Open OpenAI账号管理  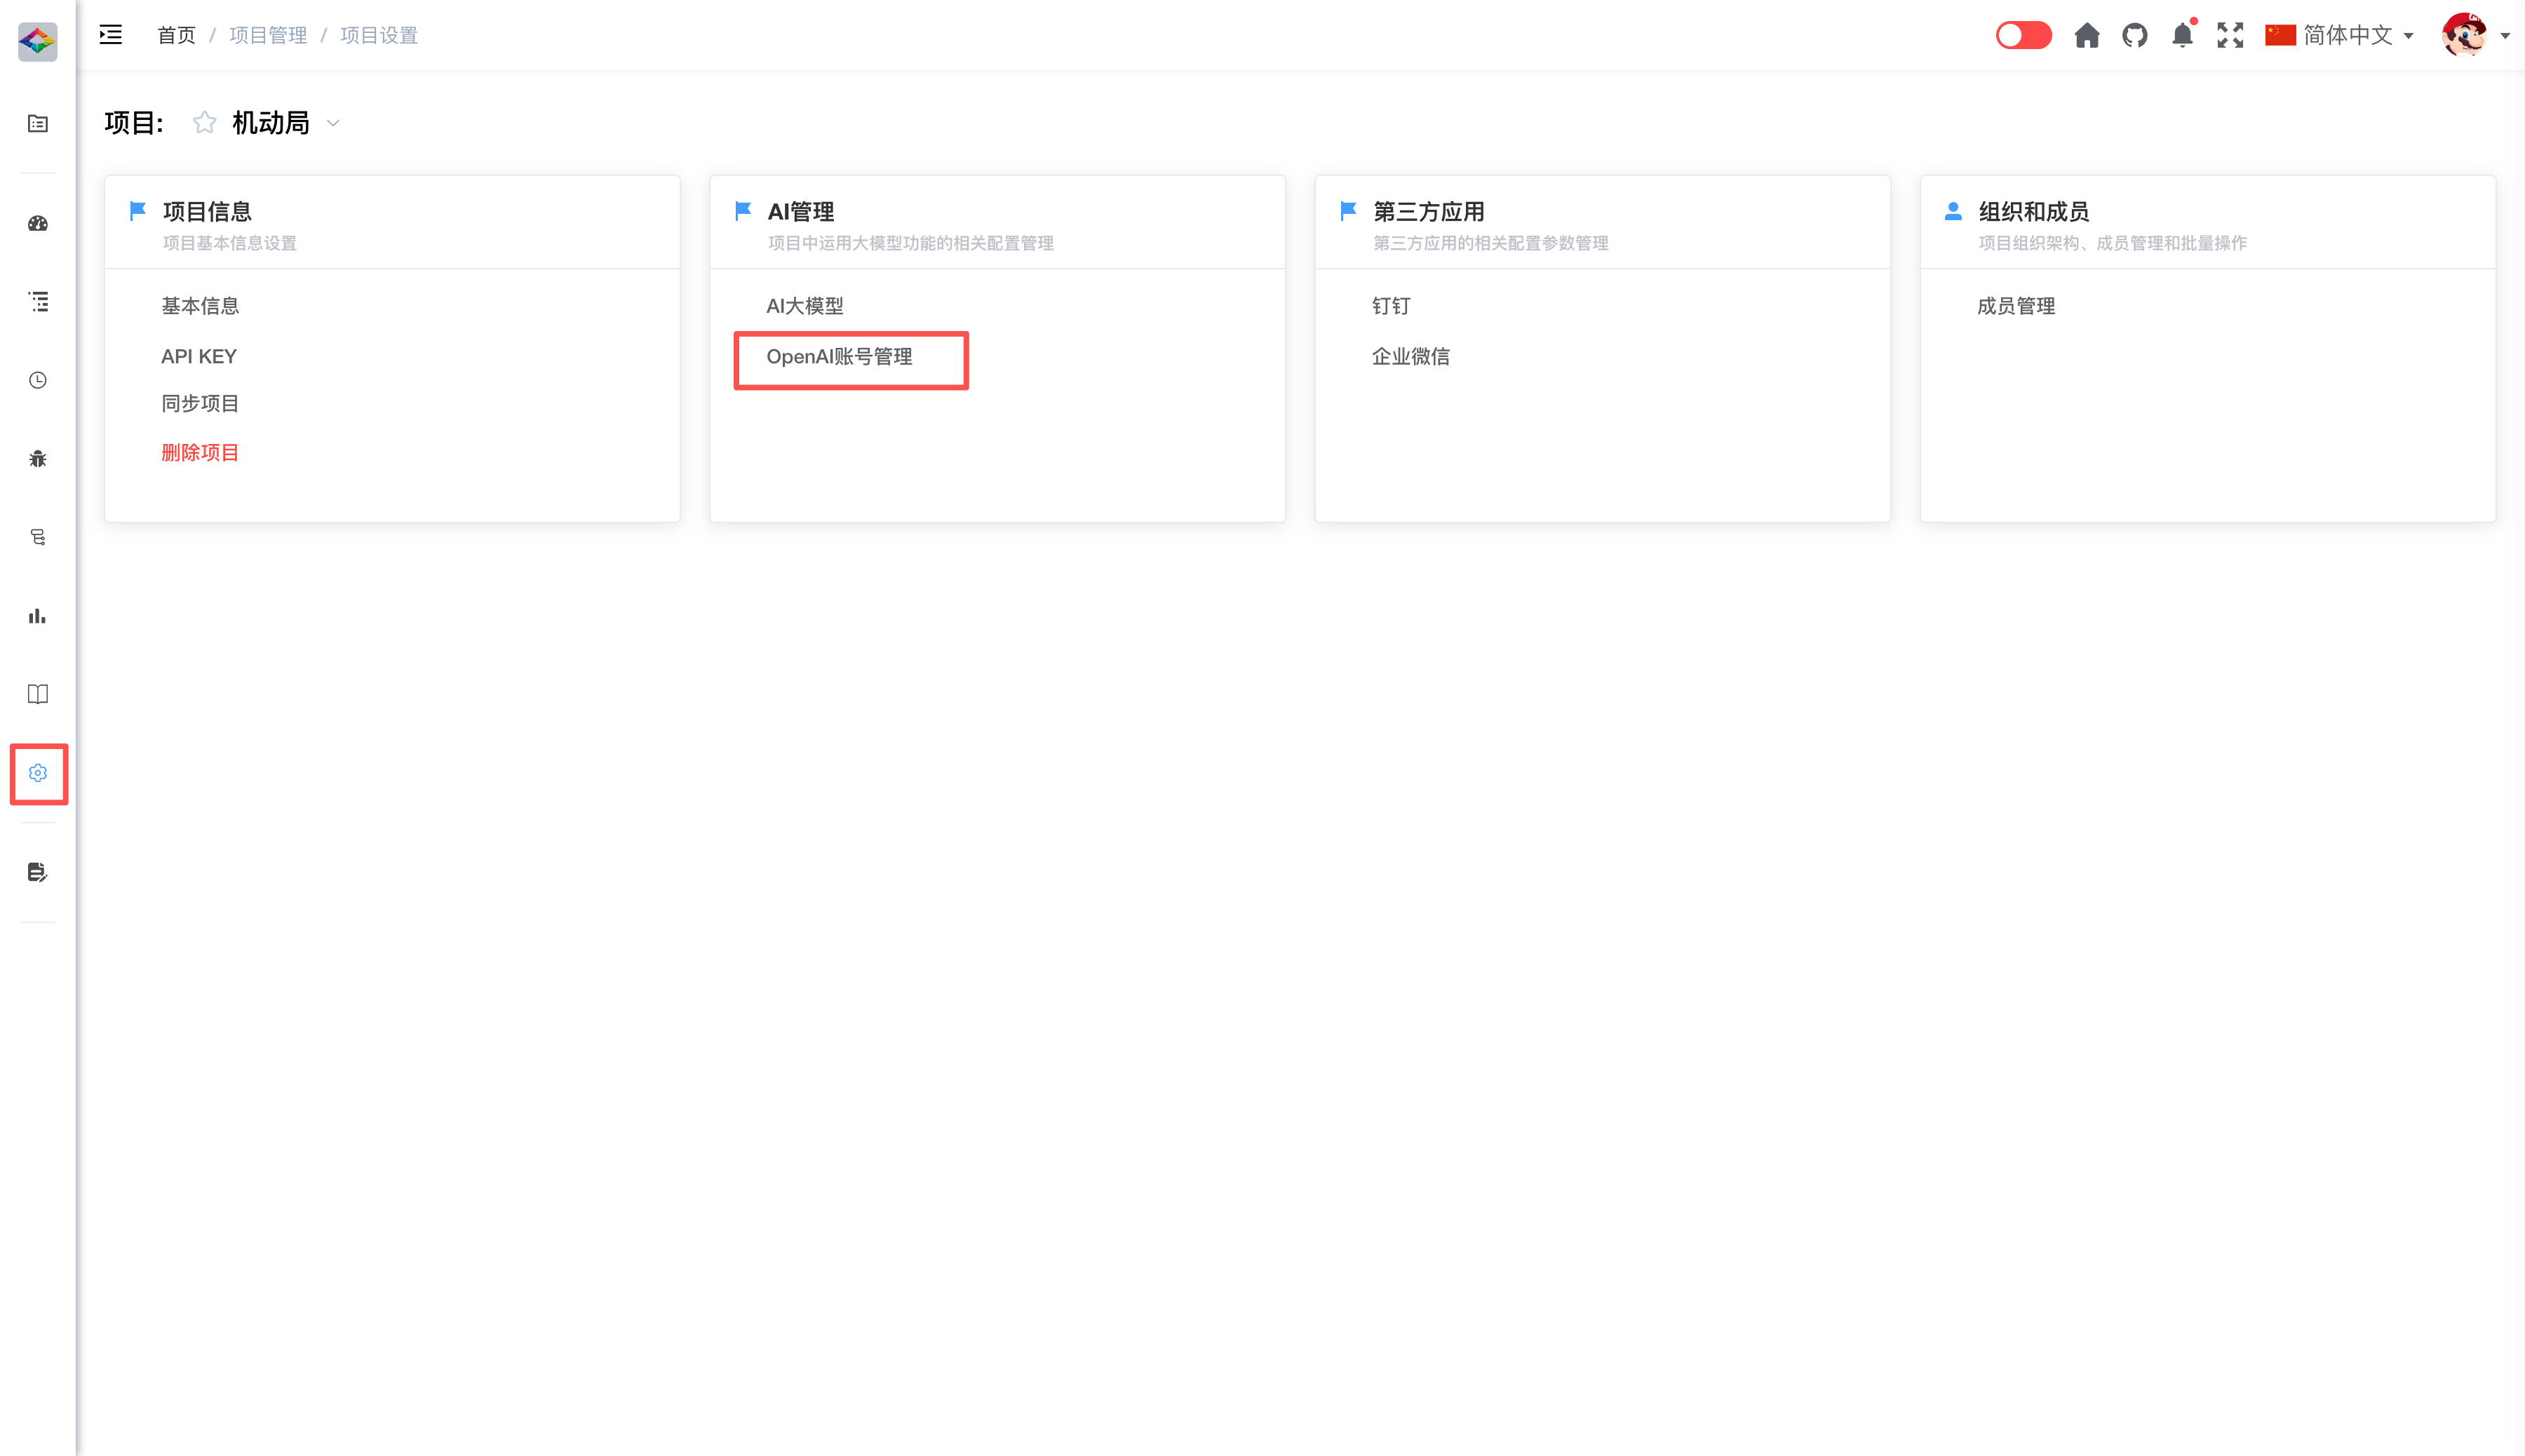coord(839,357)
